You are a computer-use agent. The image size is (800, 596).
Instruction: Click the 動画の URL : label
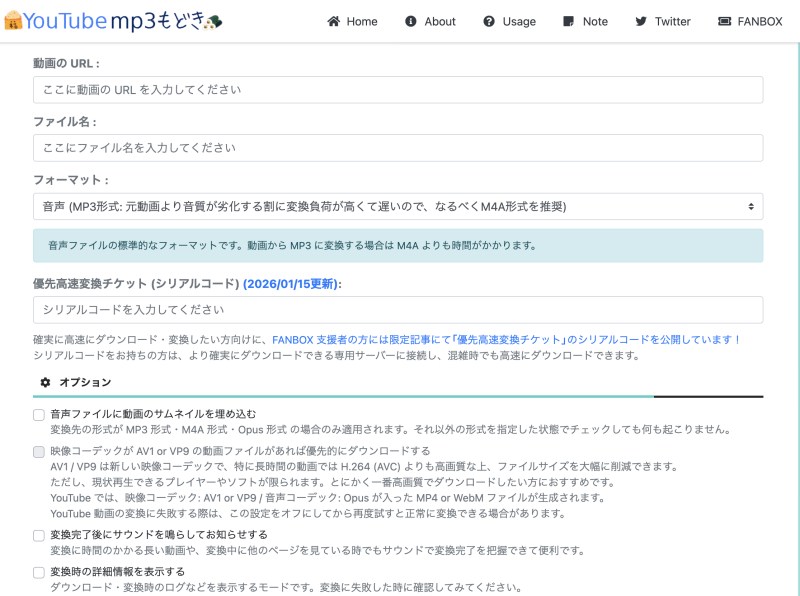pyautogui.click(x=66, y=63)
